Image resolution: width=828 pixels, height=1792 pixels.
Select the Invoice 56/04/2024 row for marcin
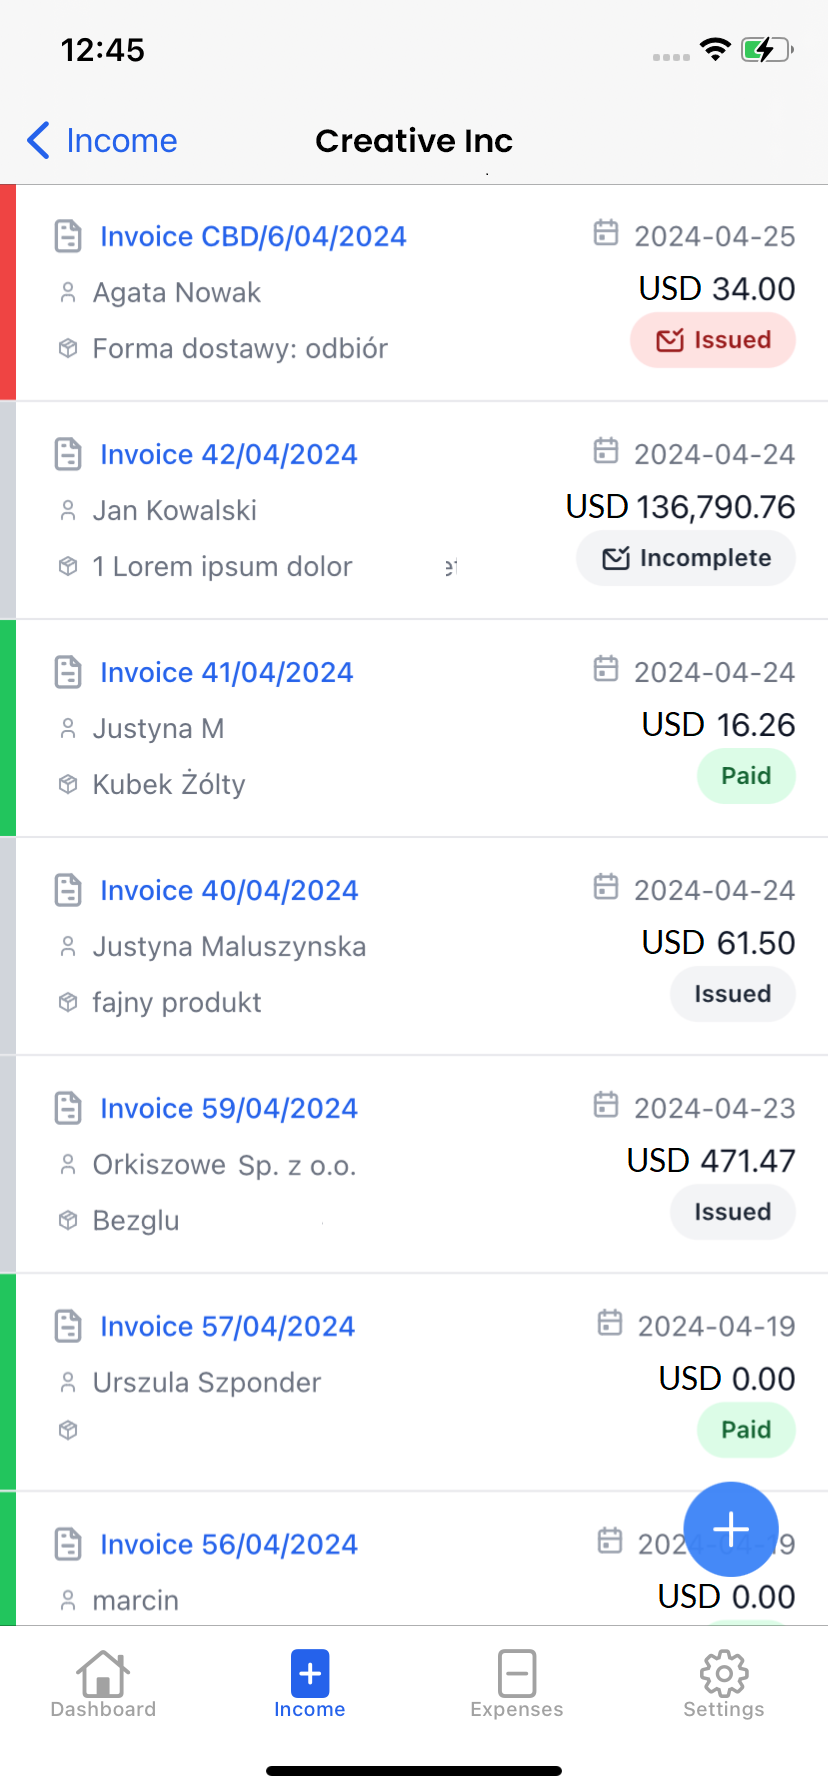coord(300,1570)
